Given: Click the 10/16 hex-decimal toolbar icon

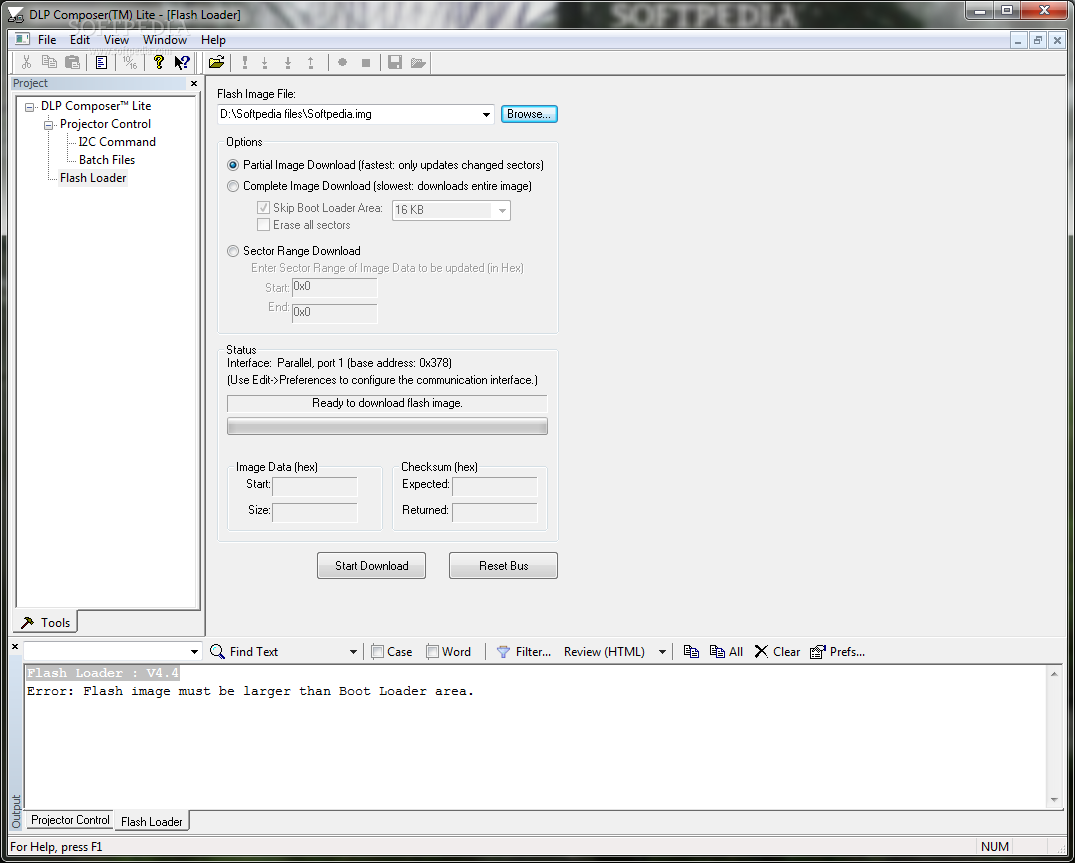Looking at the screenshot, I should pyautogui.click(x=130, y=62).
